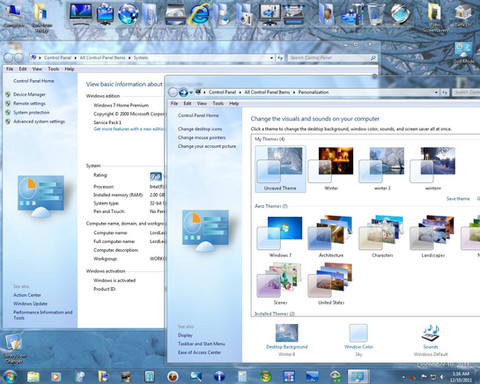
Task: Open Device Manager link
Action: (x=29, y=94)
